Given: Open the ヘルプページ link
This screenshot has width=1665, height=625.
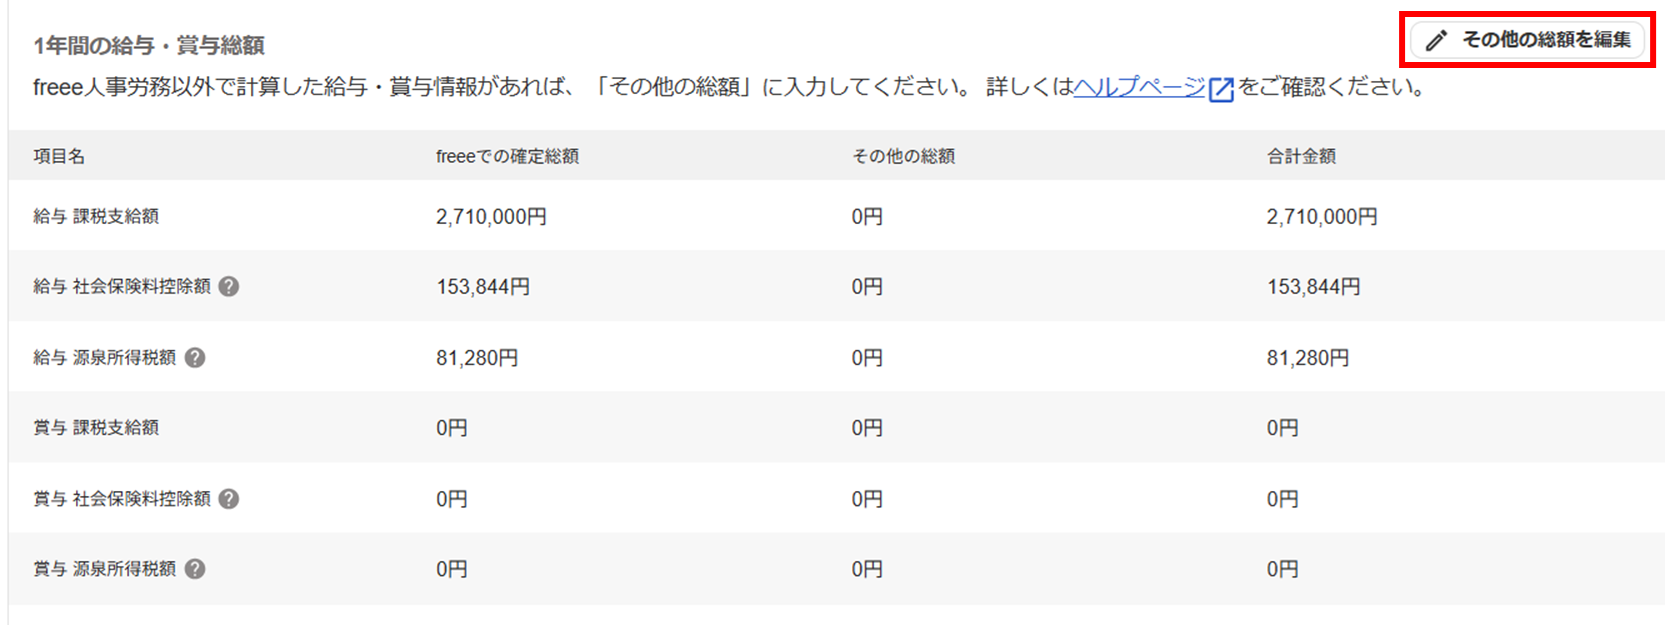Looking at the screenshot, I should click(x=1139, y=87).
